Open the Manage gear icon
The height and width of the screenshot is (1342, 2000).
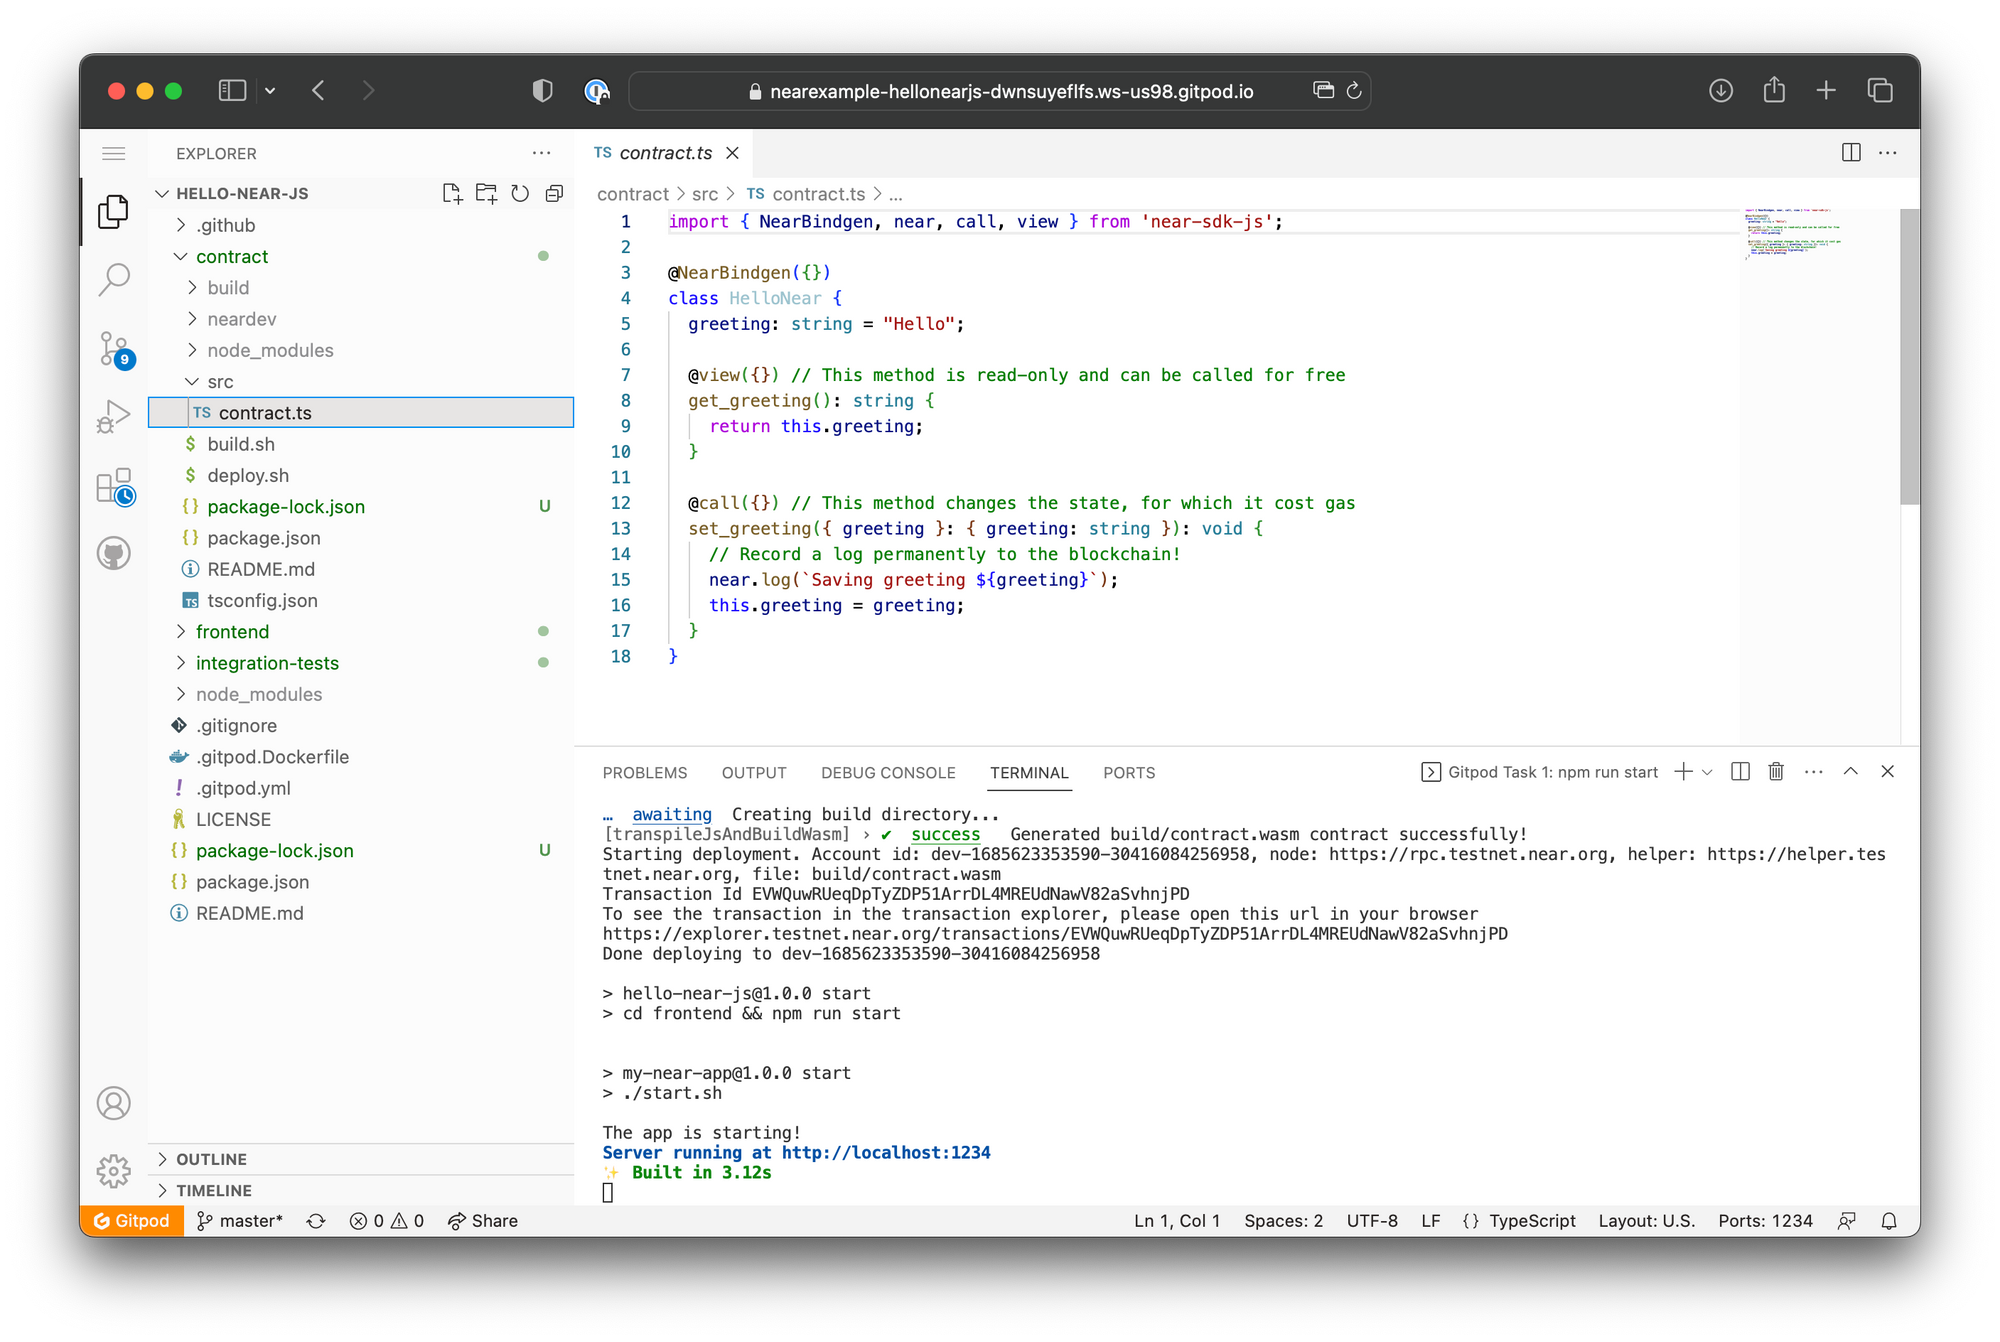114,1170
